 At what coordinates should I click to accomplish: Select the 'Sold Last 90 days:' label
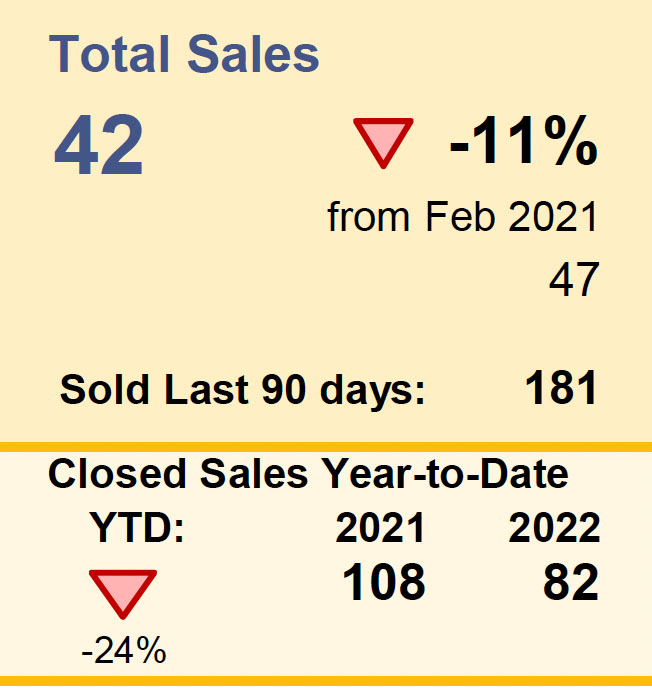click(x=243, y=391)
